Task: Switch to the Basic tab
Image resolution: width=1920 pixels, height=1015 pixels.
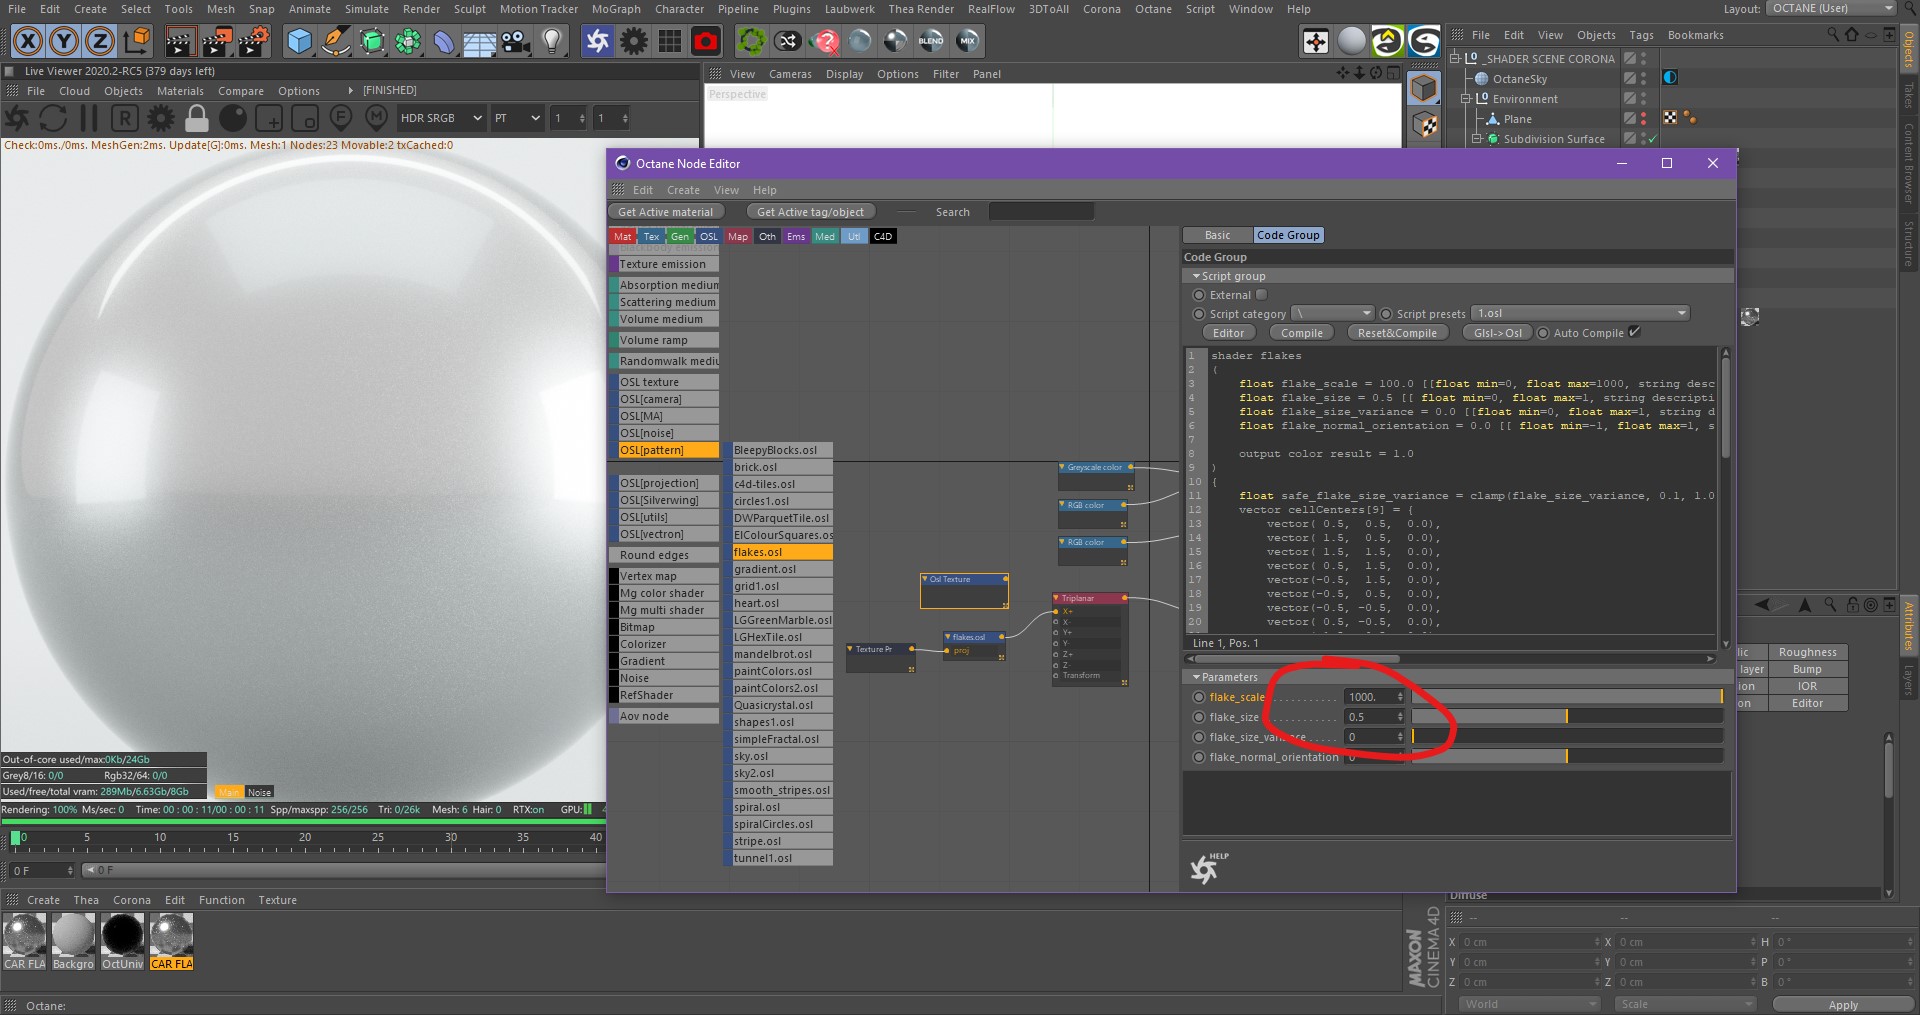Action: (x=1218, y=235)
